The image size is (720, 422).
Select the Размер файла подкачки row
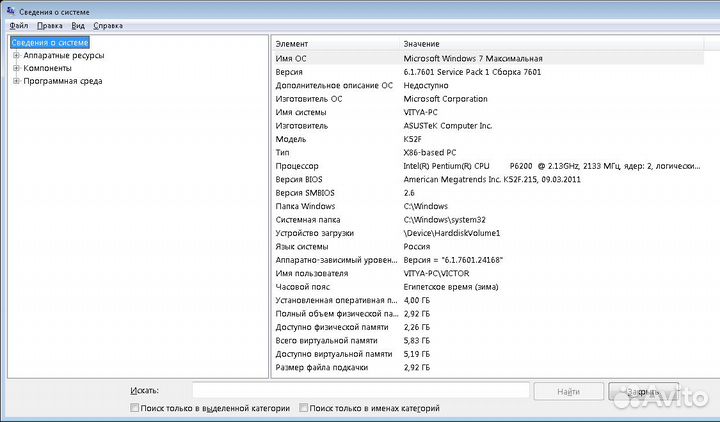(488, 367)
